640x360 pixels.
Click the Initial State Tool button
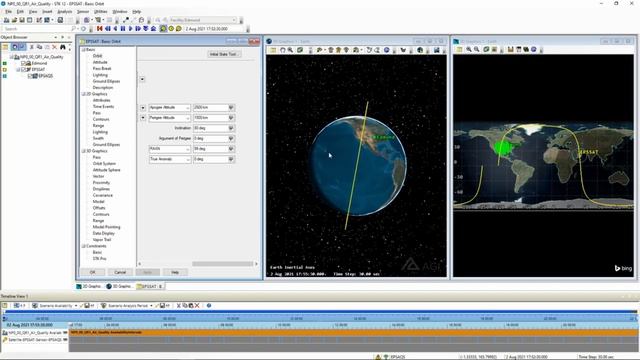224,54
